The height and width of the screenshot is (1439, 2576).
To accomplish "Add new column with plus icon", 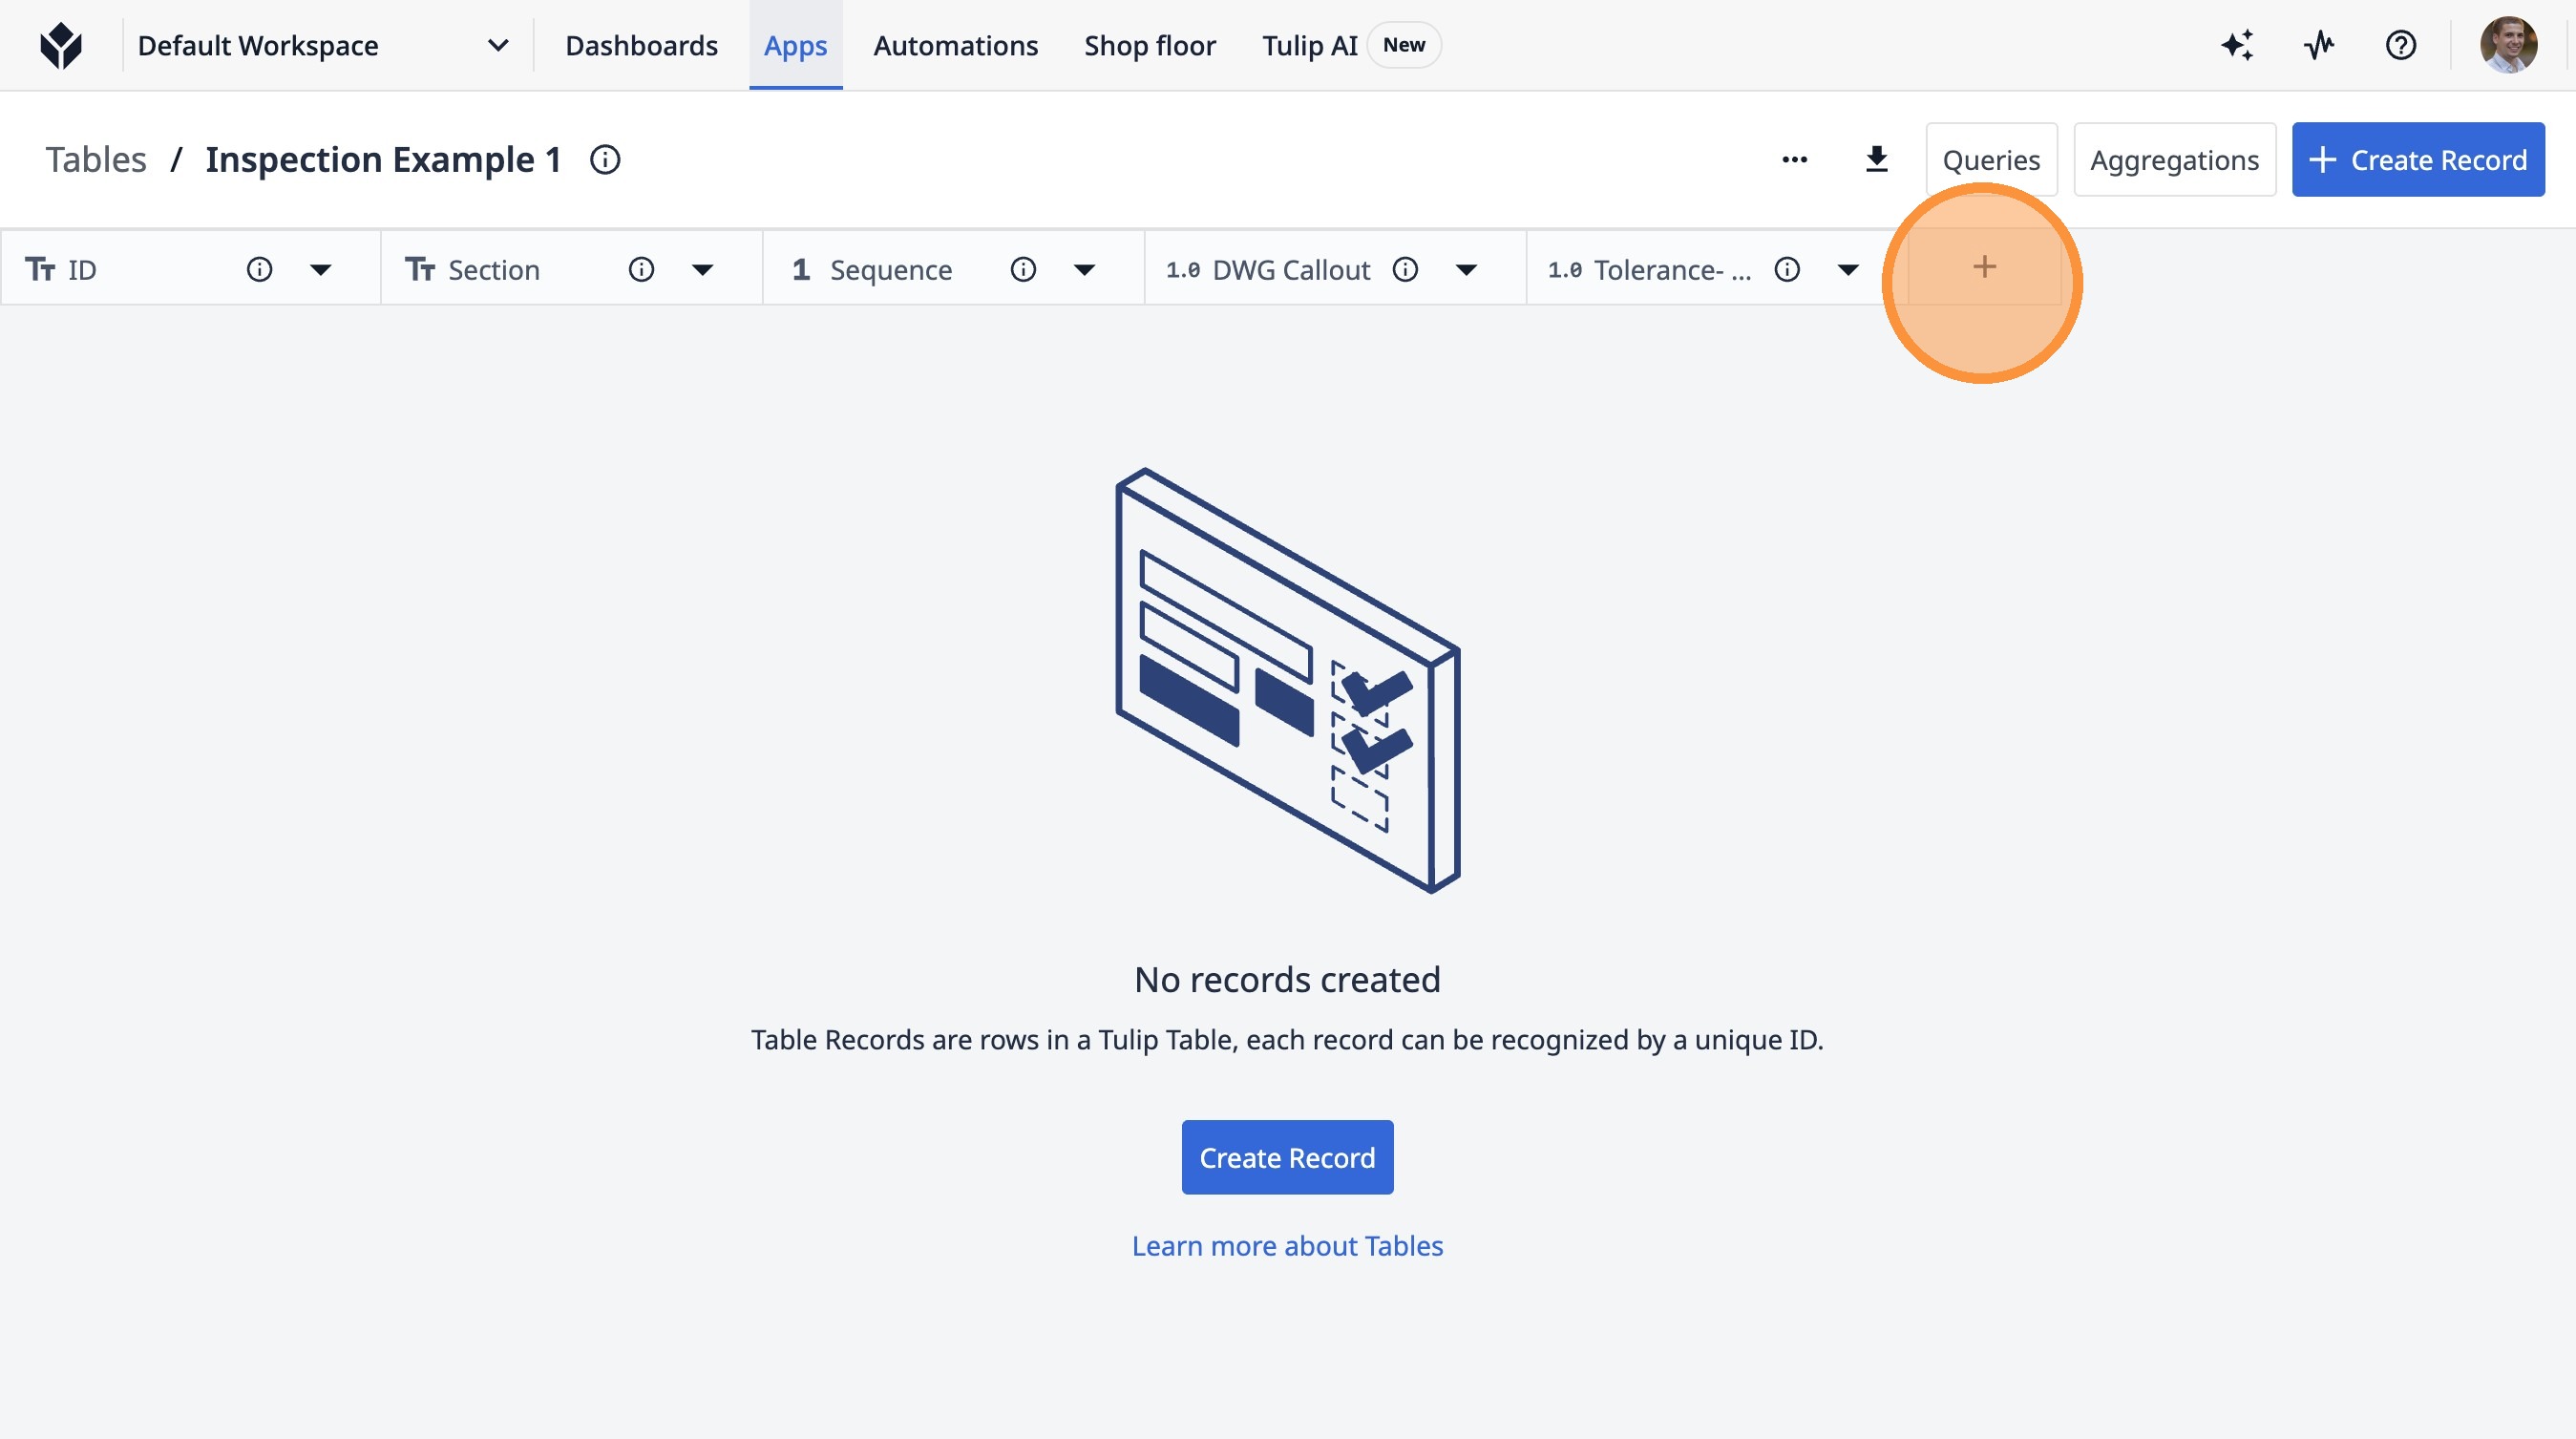I will pos(1984,267).
